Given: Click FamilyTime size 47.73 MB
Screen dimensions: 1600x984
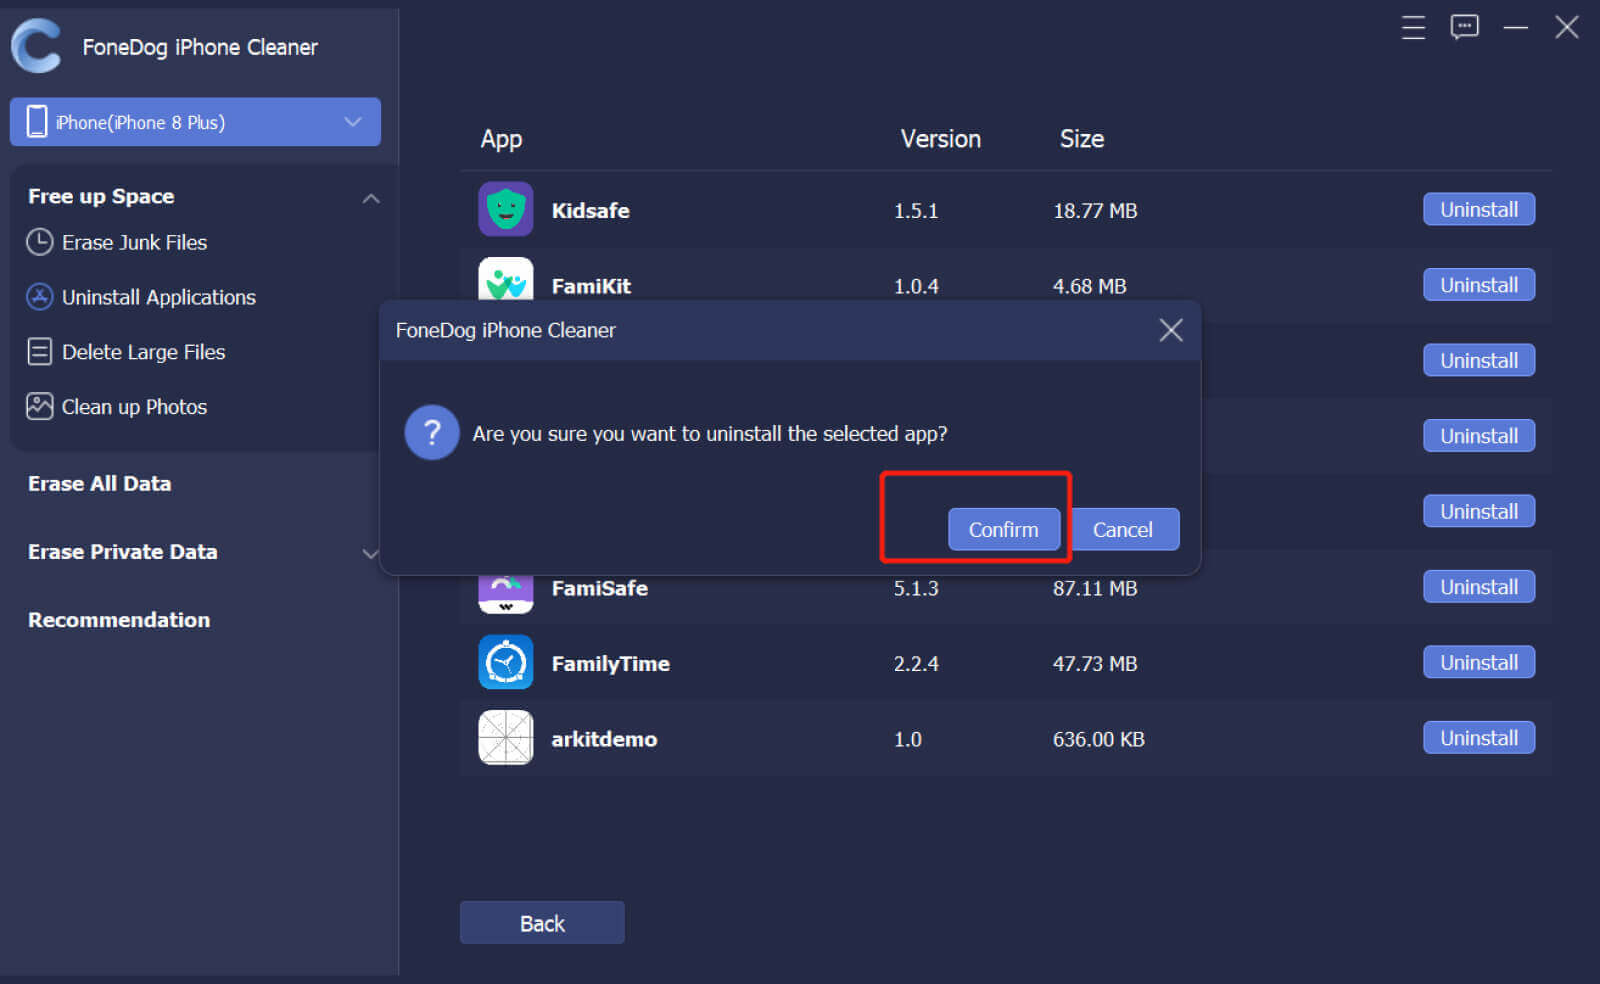Looking at the screenshot, I should tap(1095, 663).
